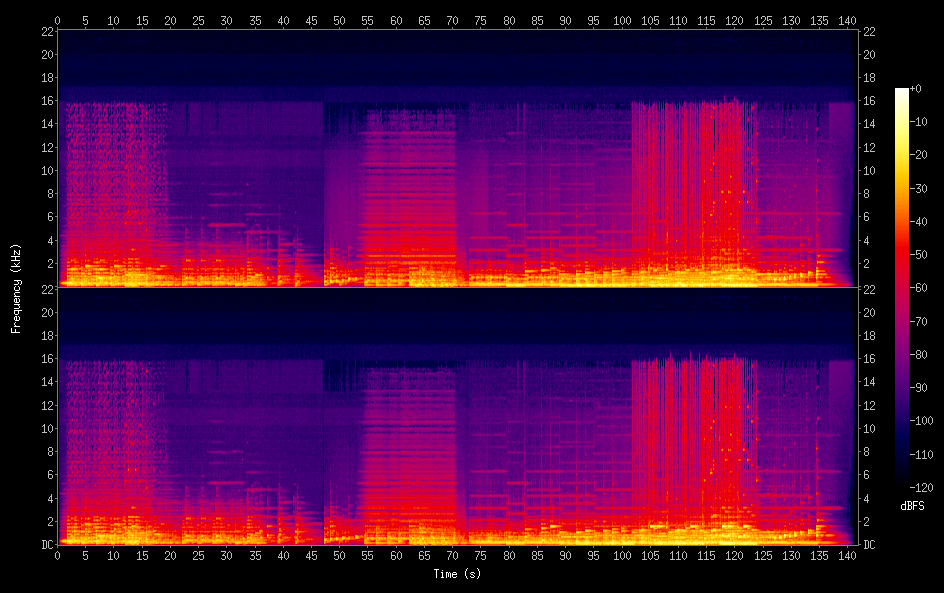Image resolution: width=944 pixels, height=593 pixels.
Task: Click the DC label at the bottom-right axis corner
Action: (x=869, y=545)
